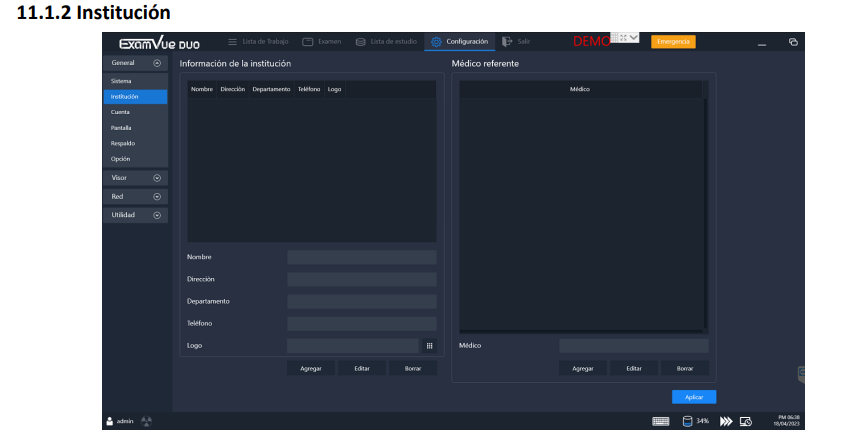Click the Médico list vertical scrollbar
Image resolution: width=861 pixels, height=445 pixels.
pyautogui.click(x=705, y=213)
